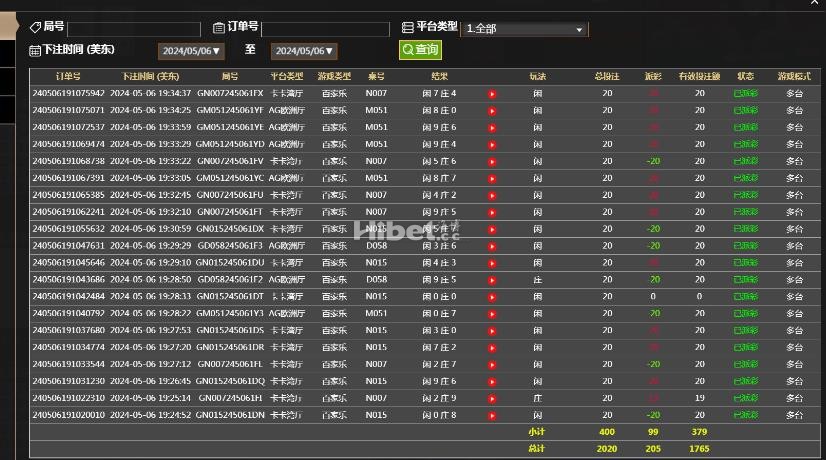Viewport: 826px width, 460px height.
Task: Click the 查询 search button
Action: pyautogui.click(x=420, y=50)
